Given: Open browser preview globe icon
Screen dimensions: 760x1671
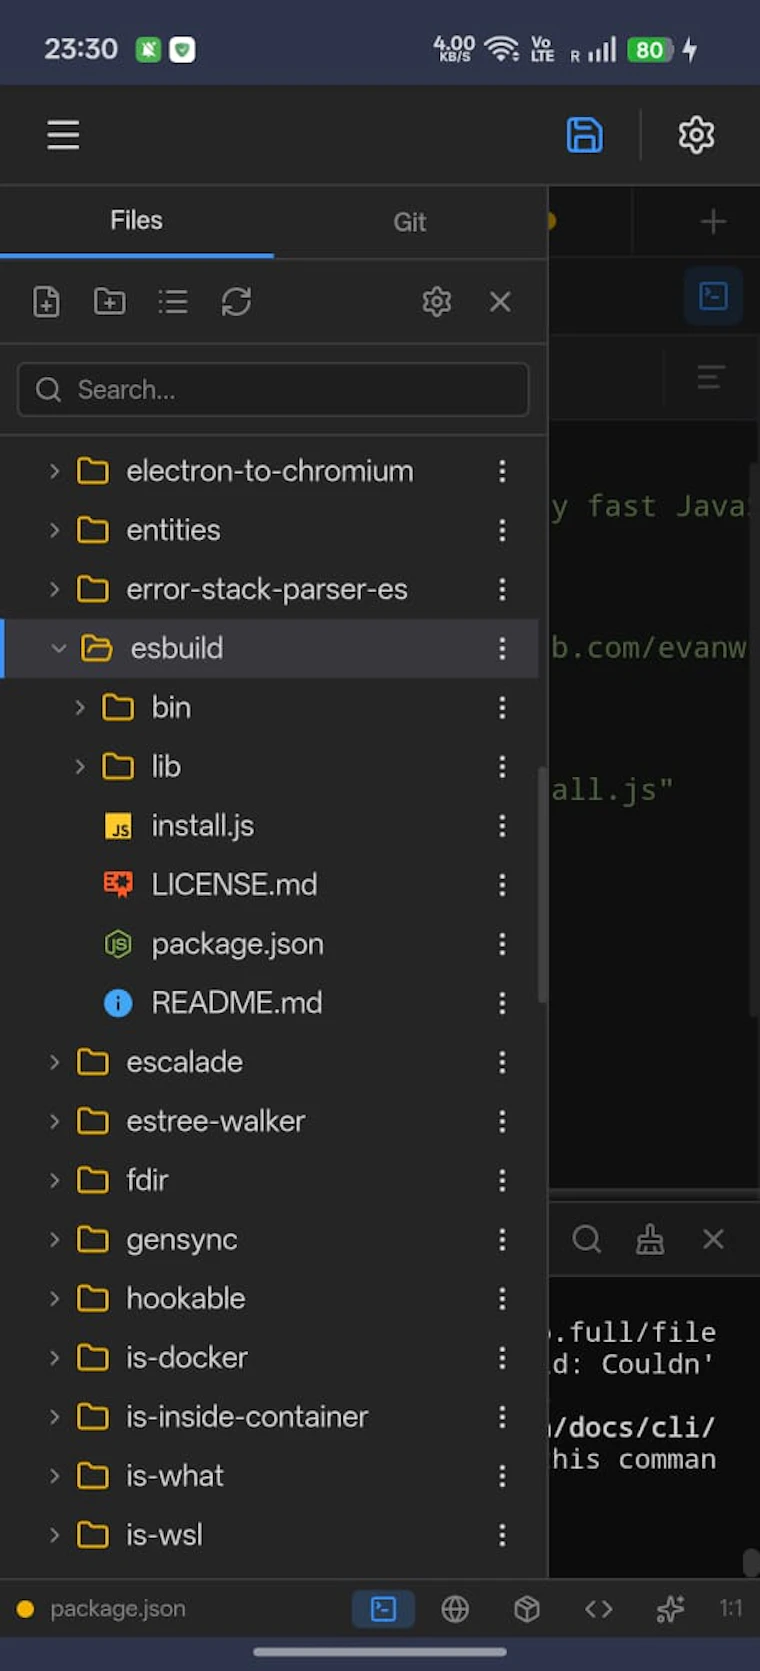Looking at the screenshot, I should (455, 1608).
